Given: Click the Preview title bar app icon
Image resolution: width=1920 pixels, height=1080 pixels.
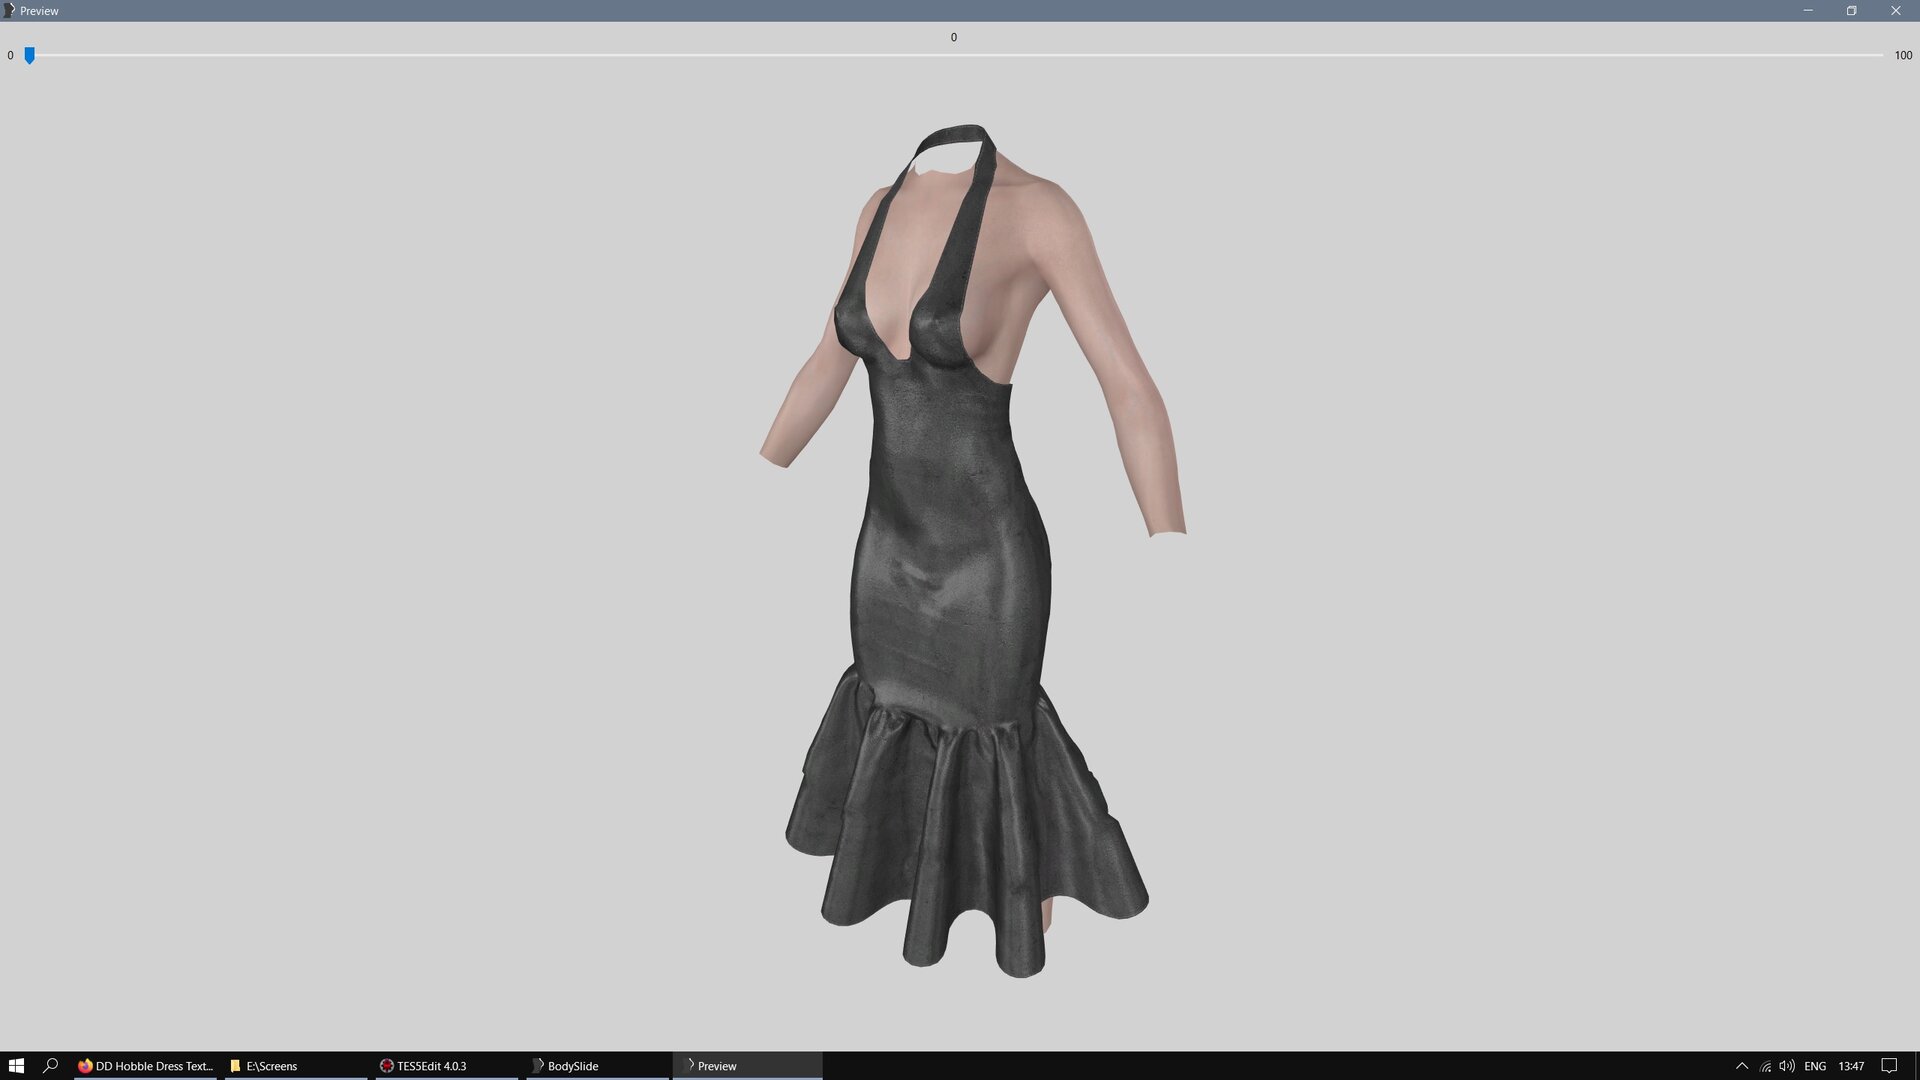Looking at the screenshot, I should click(x=9, y=10).
